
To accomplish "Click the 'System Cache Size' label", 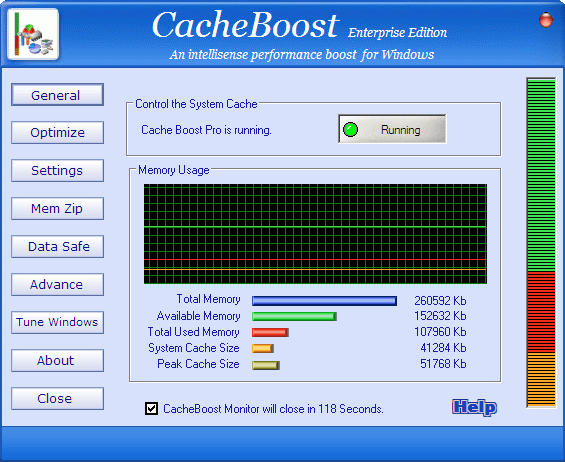I will 194,348.
